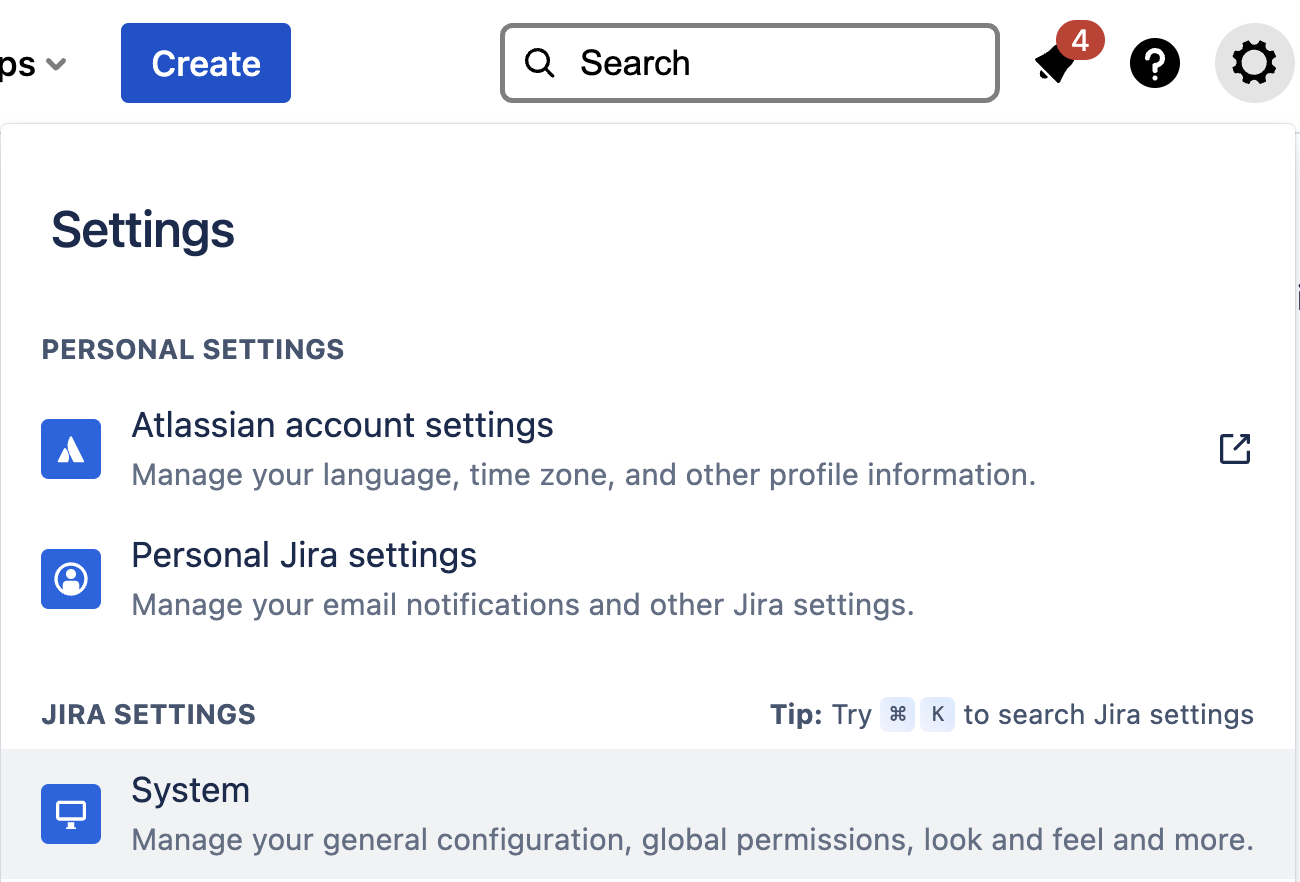Screen dimensions: 1300x882
Task: Open the Help question mark menu
Action: click(1155, 63)
